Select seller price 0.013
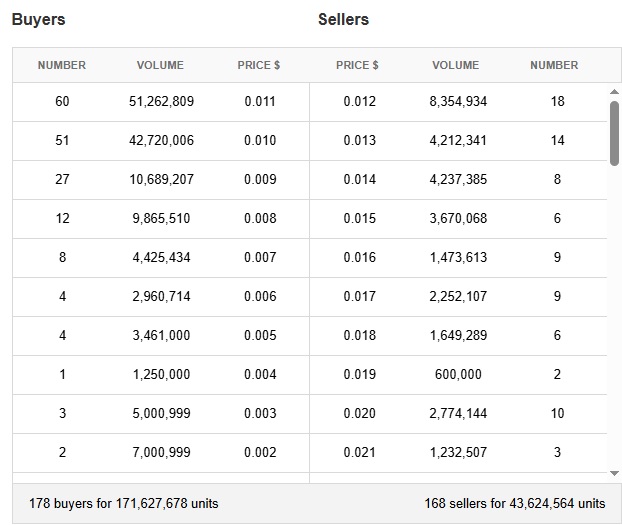622x525 pixels. pyautogui.click(x=359, y=140)
